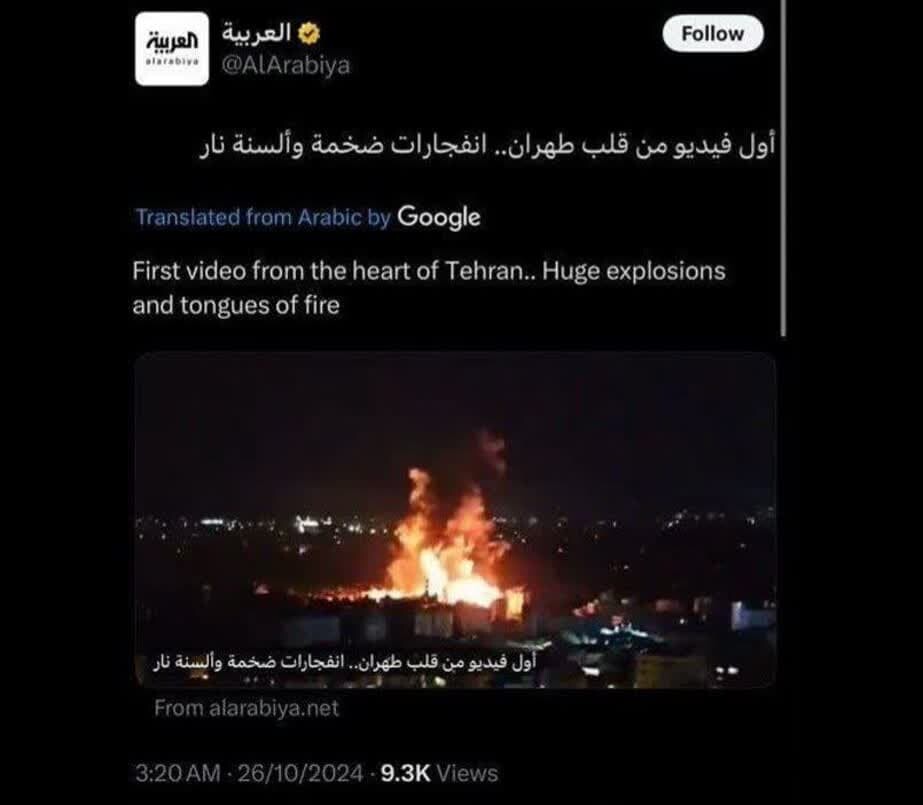
Task: Select the Arabic tweet text
Action: coord(487,146)
